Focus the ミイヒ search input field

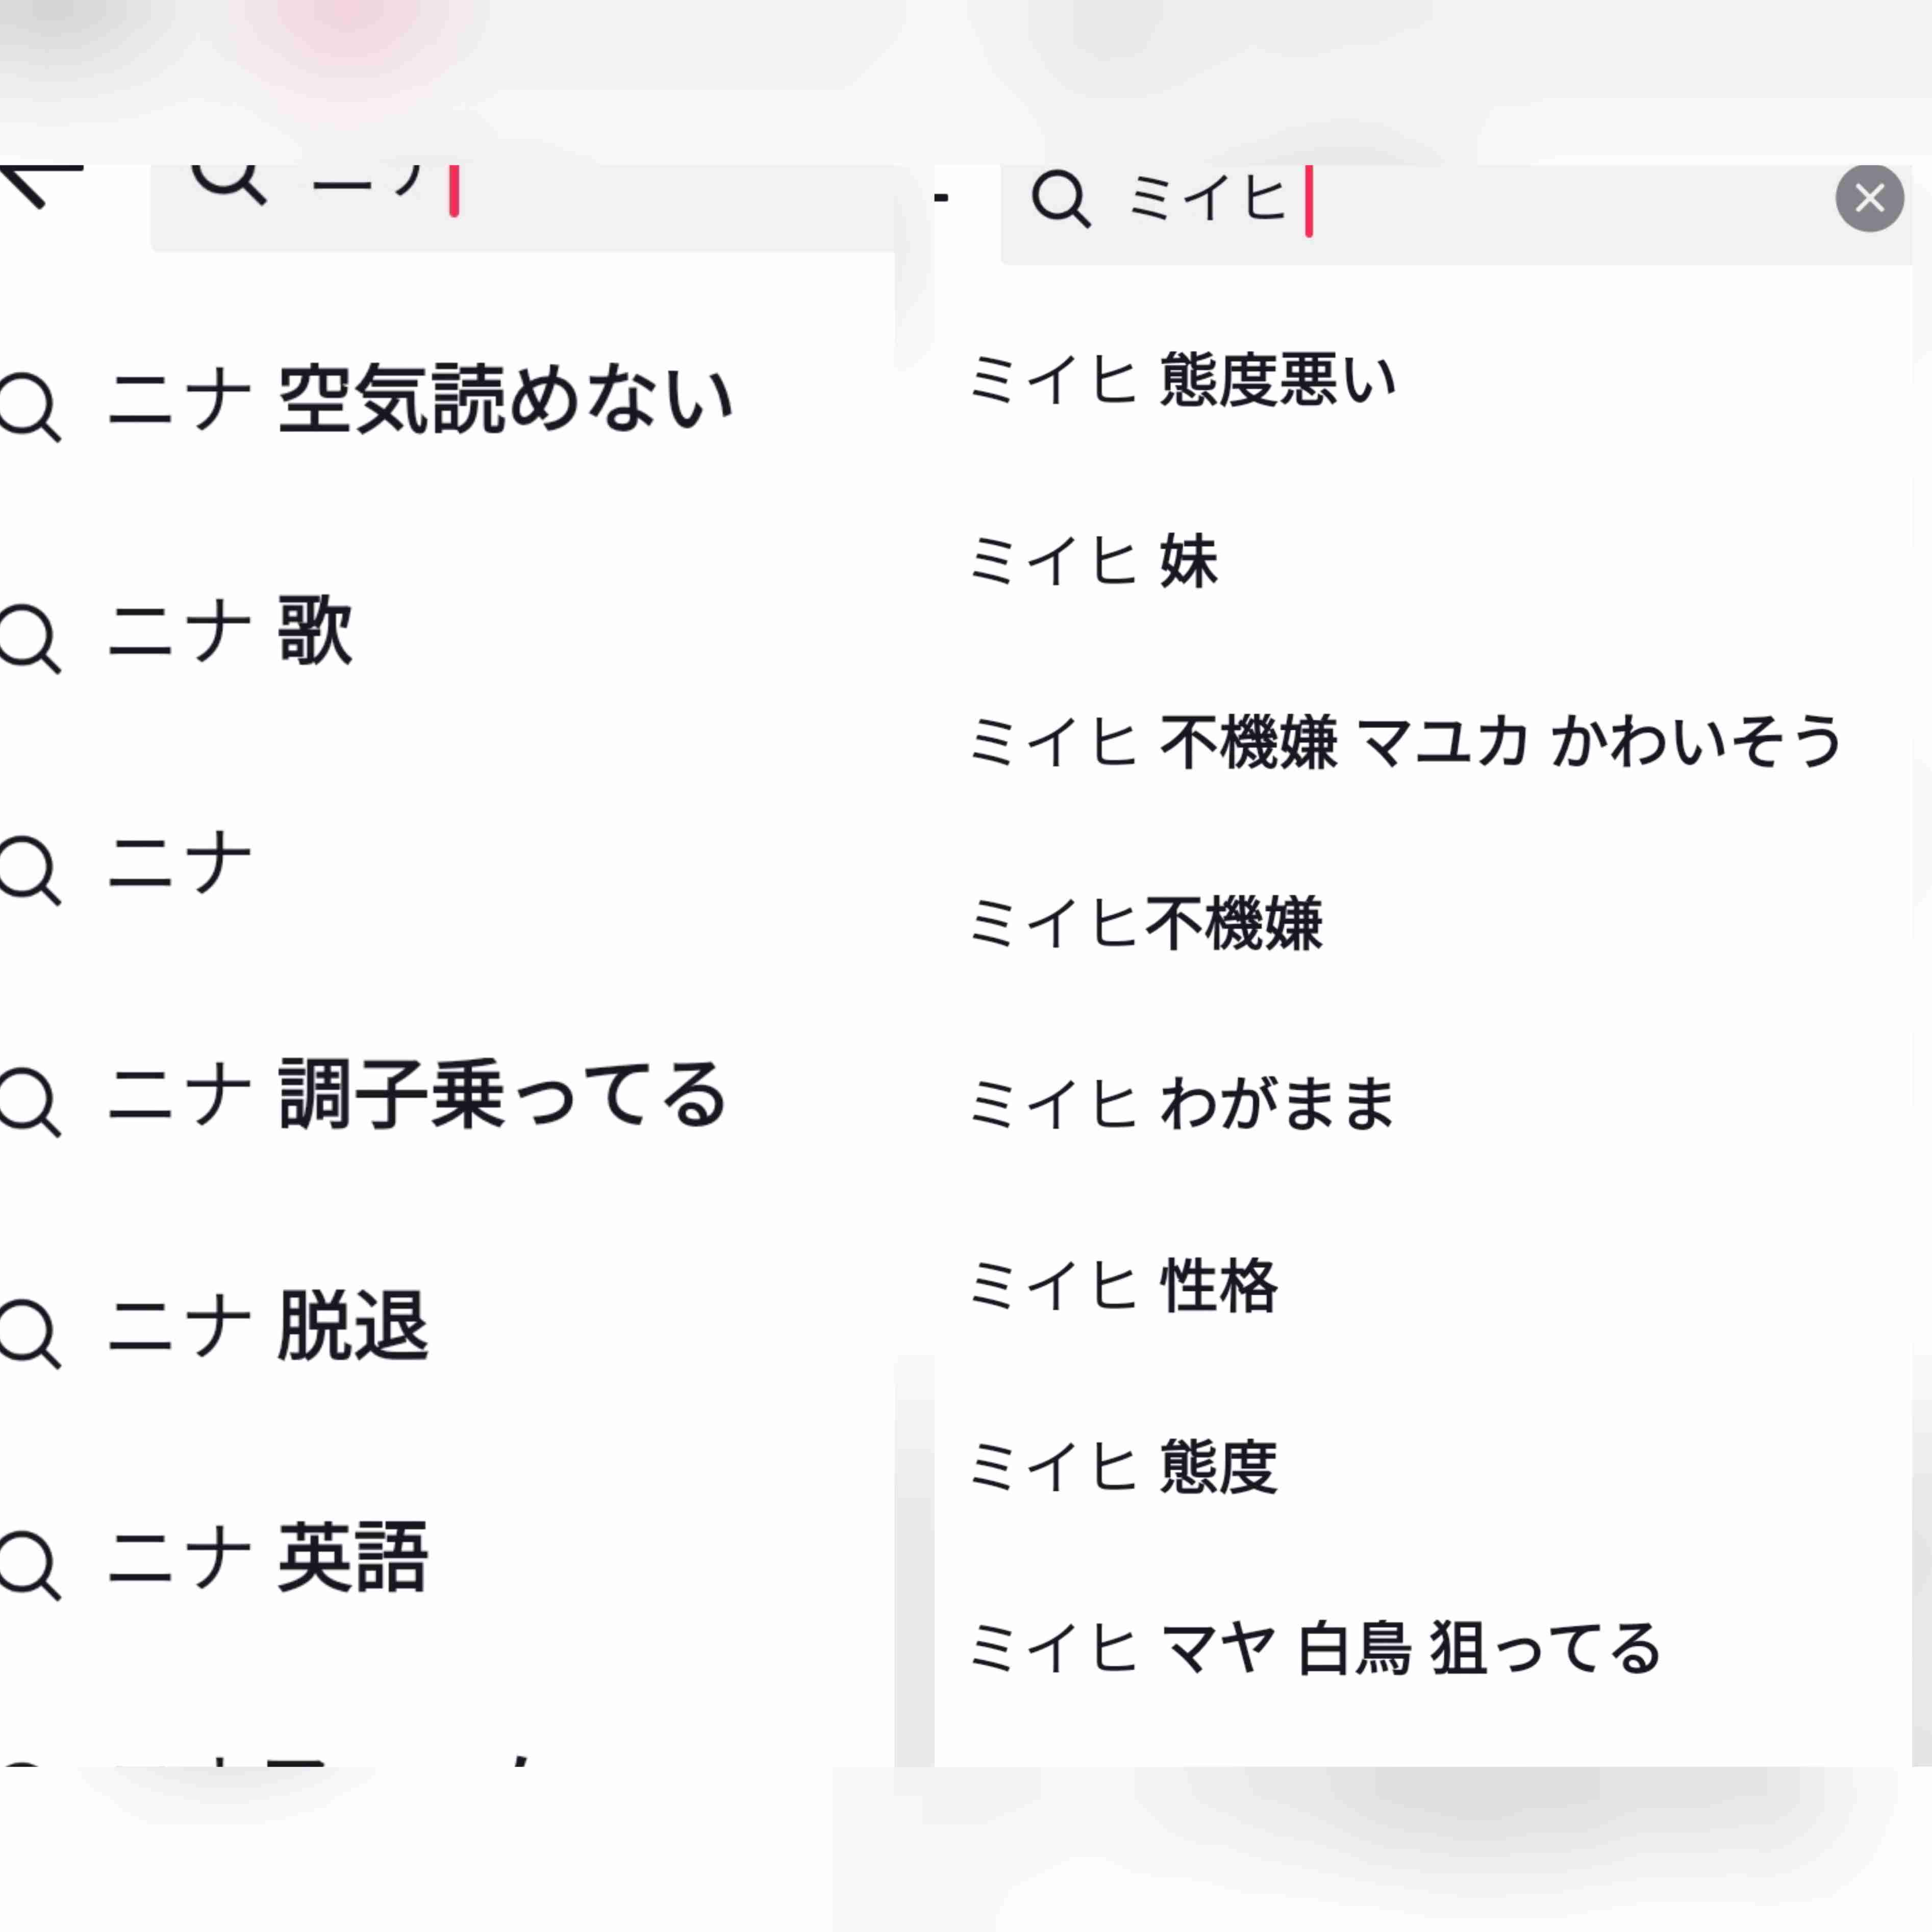1455,214
